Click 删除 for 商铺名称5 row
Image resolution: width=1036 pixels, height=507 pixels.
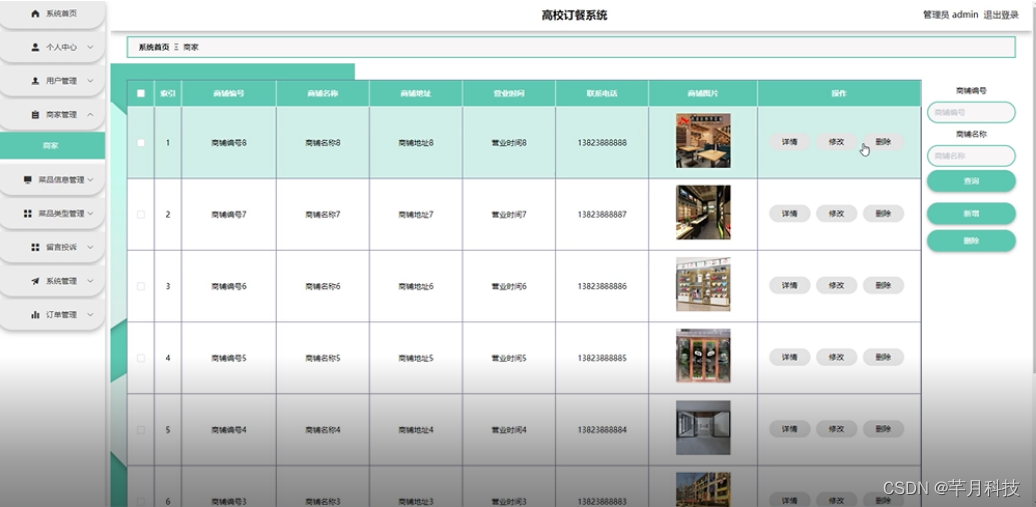coord(883,357)
